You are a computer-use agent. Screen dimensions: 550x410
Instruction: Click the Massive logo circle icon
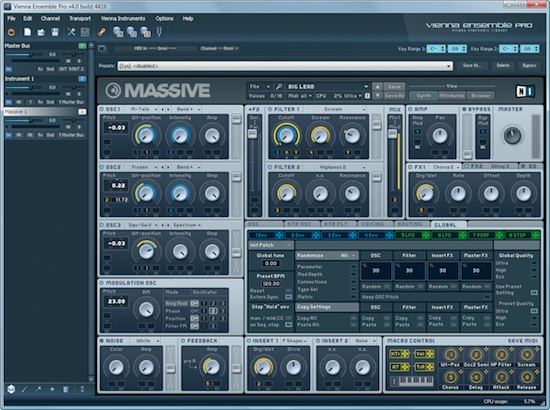[113, 90]
